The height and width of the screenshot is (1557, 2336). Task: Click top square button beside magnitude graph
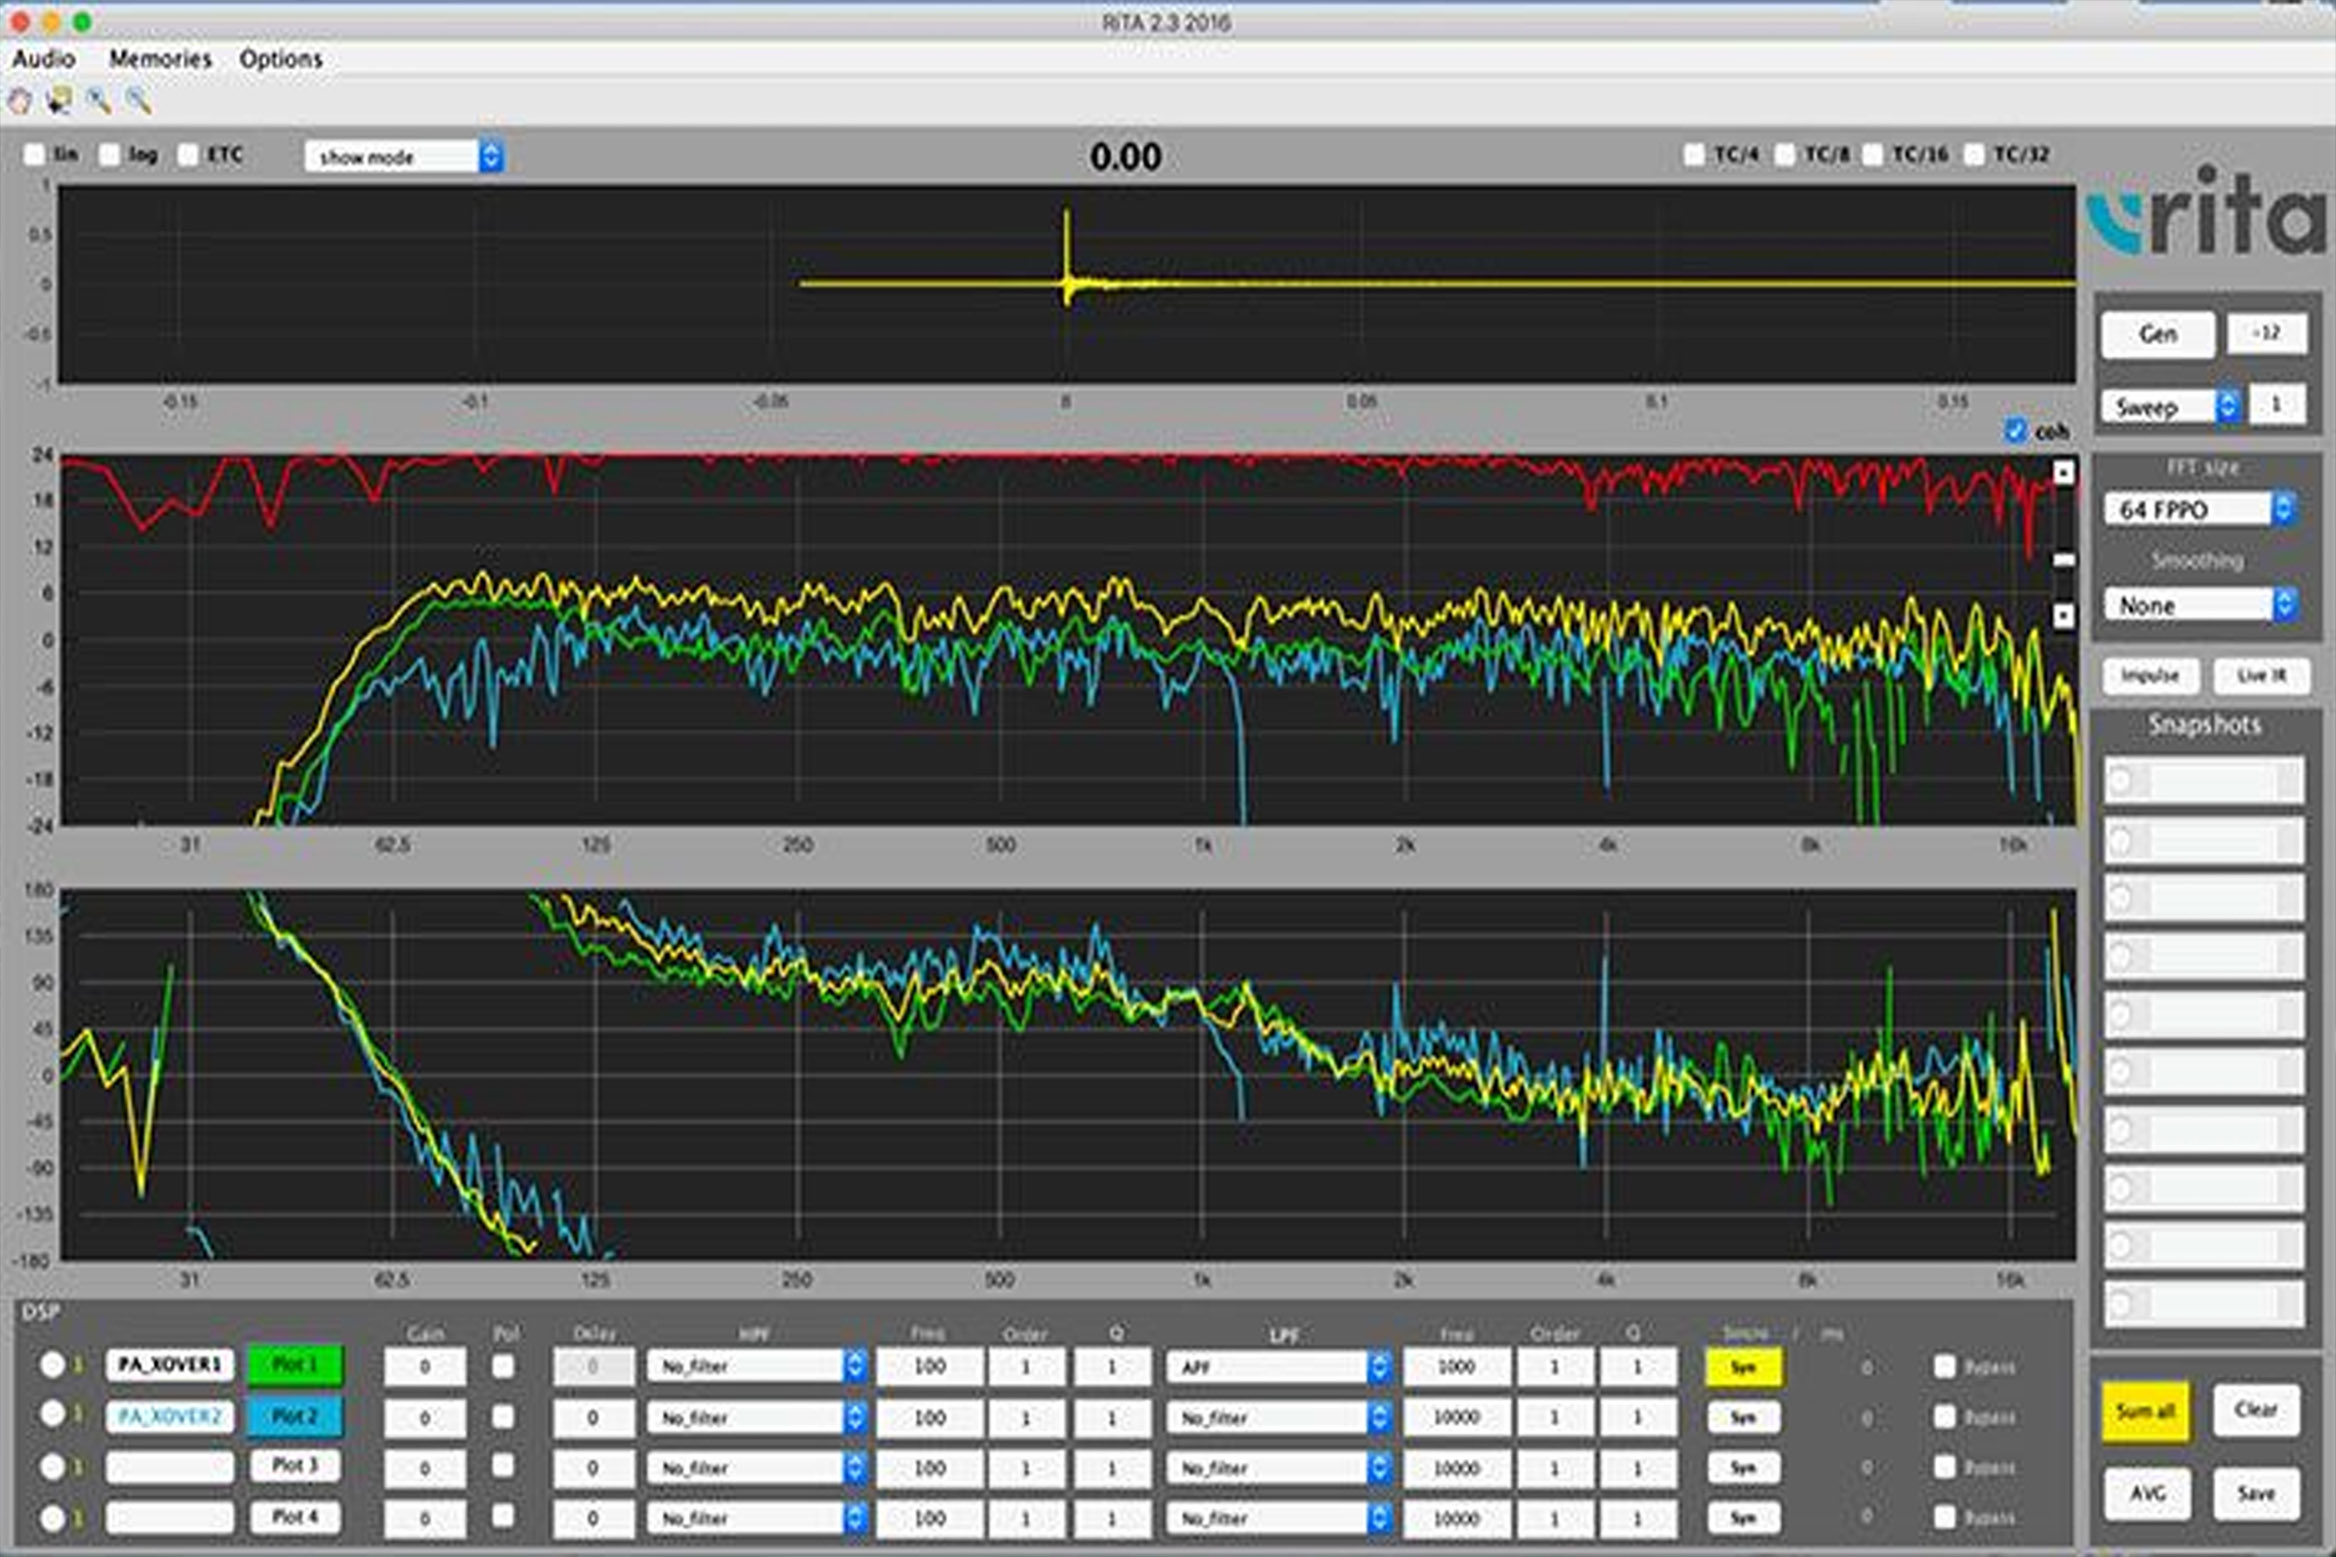2063,472
